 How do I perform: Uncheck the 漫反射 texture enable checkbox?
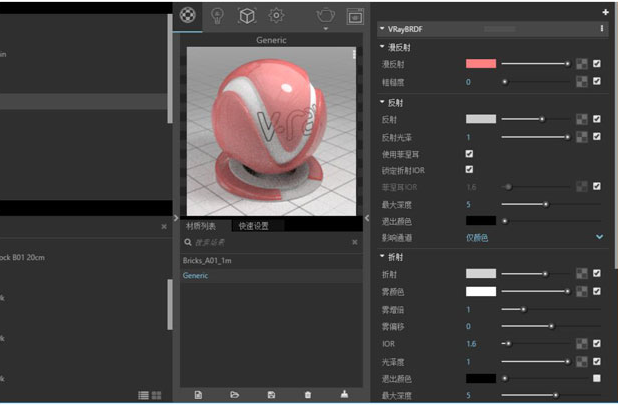click(597, 64)
